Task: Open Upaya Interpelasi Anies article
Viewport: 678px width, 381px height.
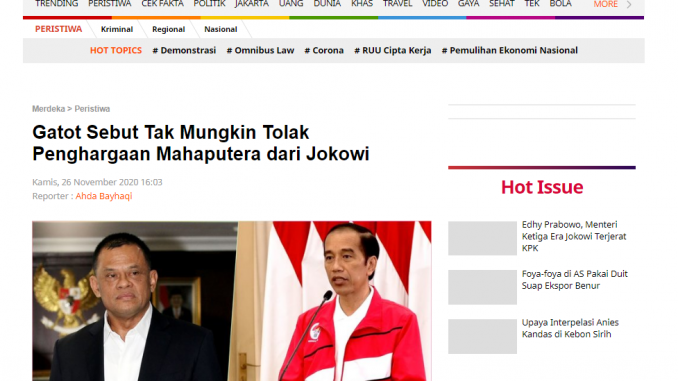Action: point(570,328)
